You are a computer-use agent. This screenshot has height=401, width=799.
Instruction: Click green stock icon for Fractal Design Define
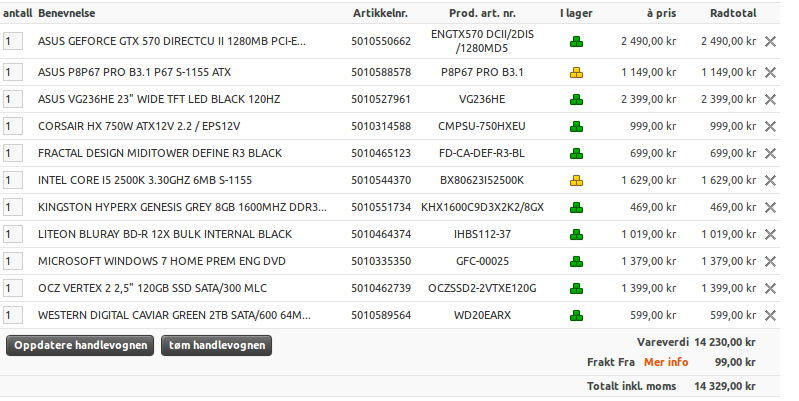click(576, 154)
